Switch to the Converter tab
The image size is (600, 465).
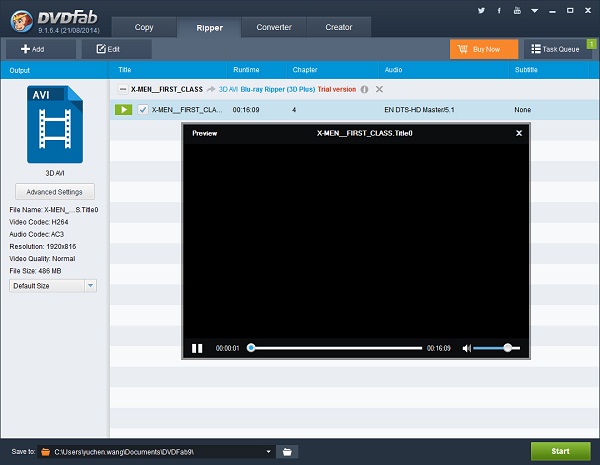pos(274,27)
